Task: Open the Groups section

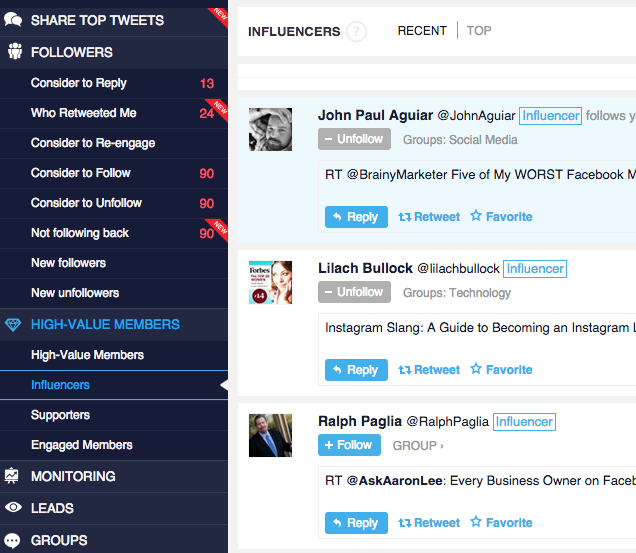Action: pos(114,540)
